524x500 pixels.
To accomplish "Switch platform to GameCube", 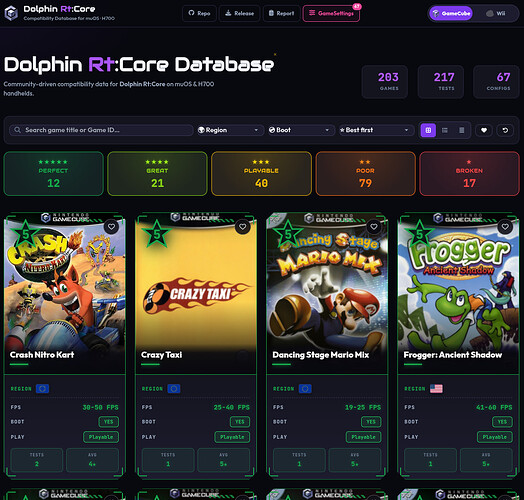I will pyautogui.click(x=451, y=13).
